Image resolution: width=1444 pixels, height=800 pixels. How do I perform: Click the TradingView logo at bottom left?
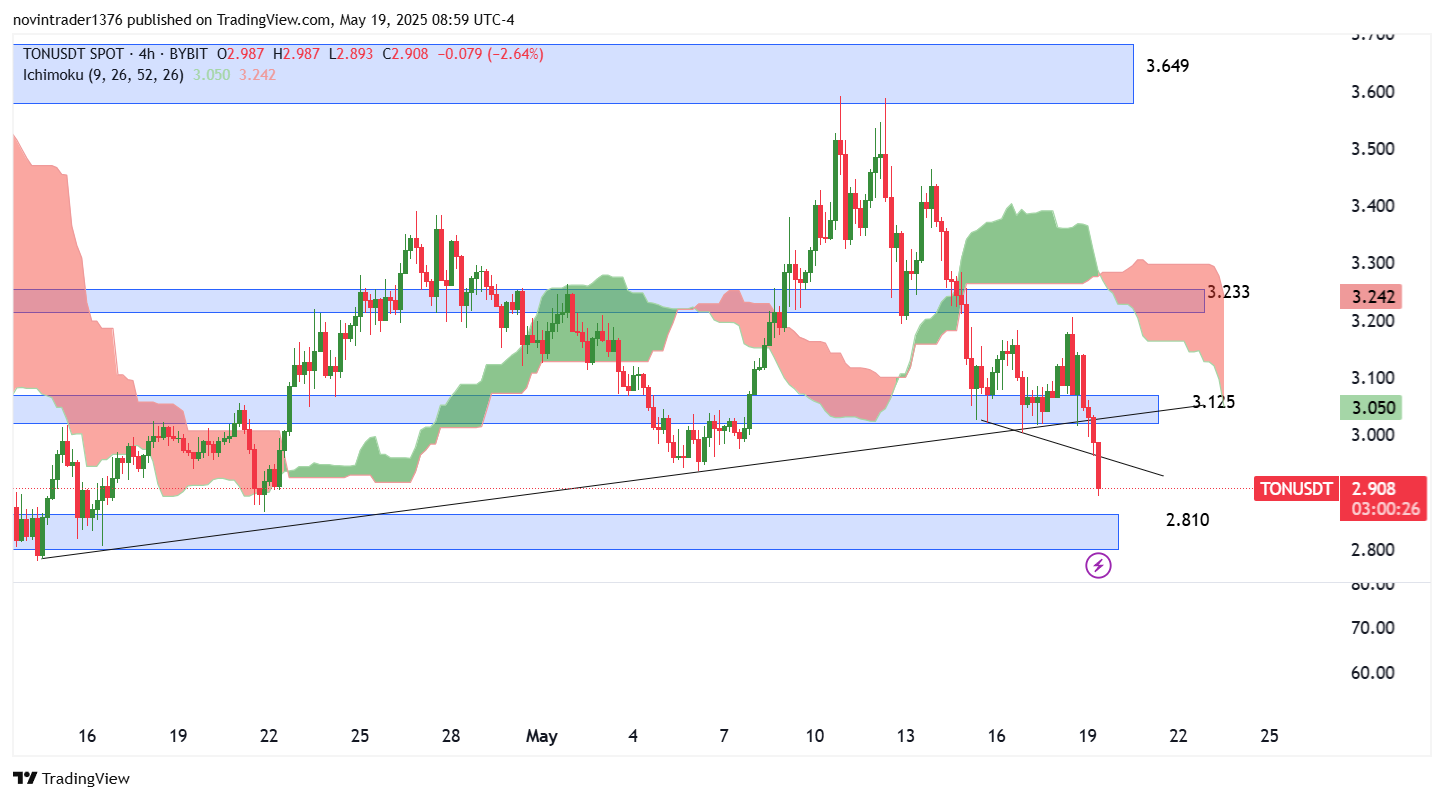pyautogui.click(x=71, y=778)
